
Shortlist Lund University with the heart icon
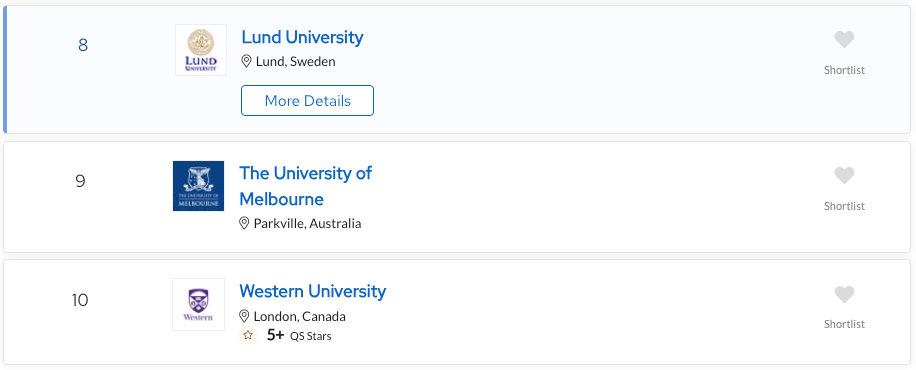click(x=844, y=40)
